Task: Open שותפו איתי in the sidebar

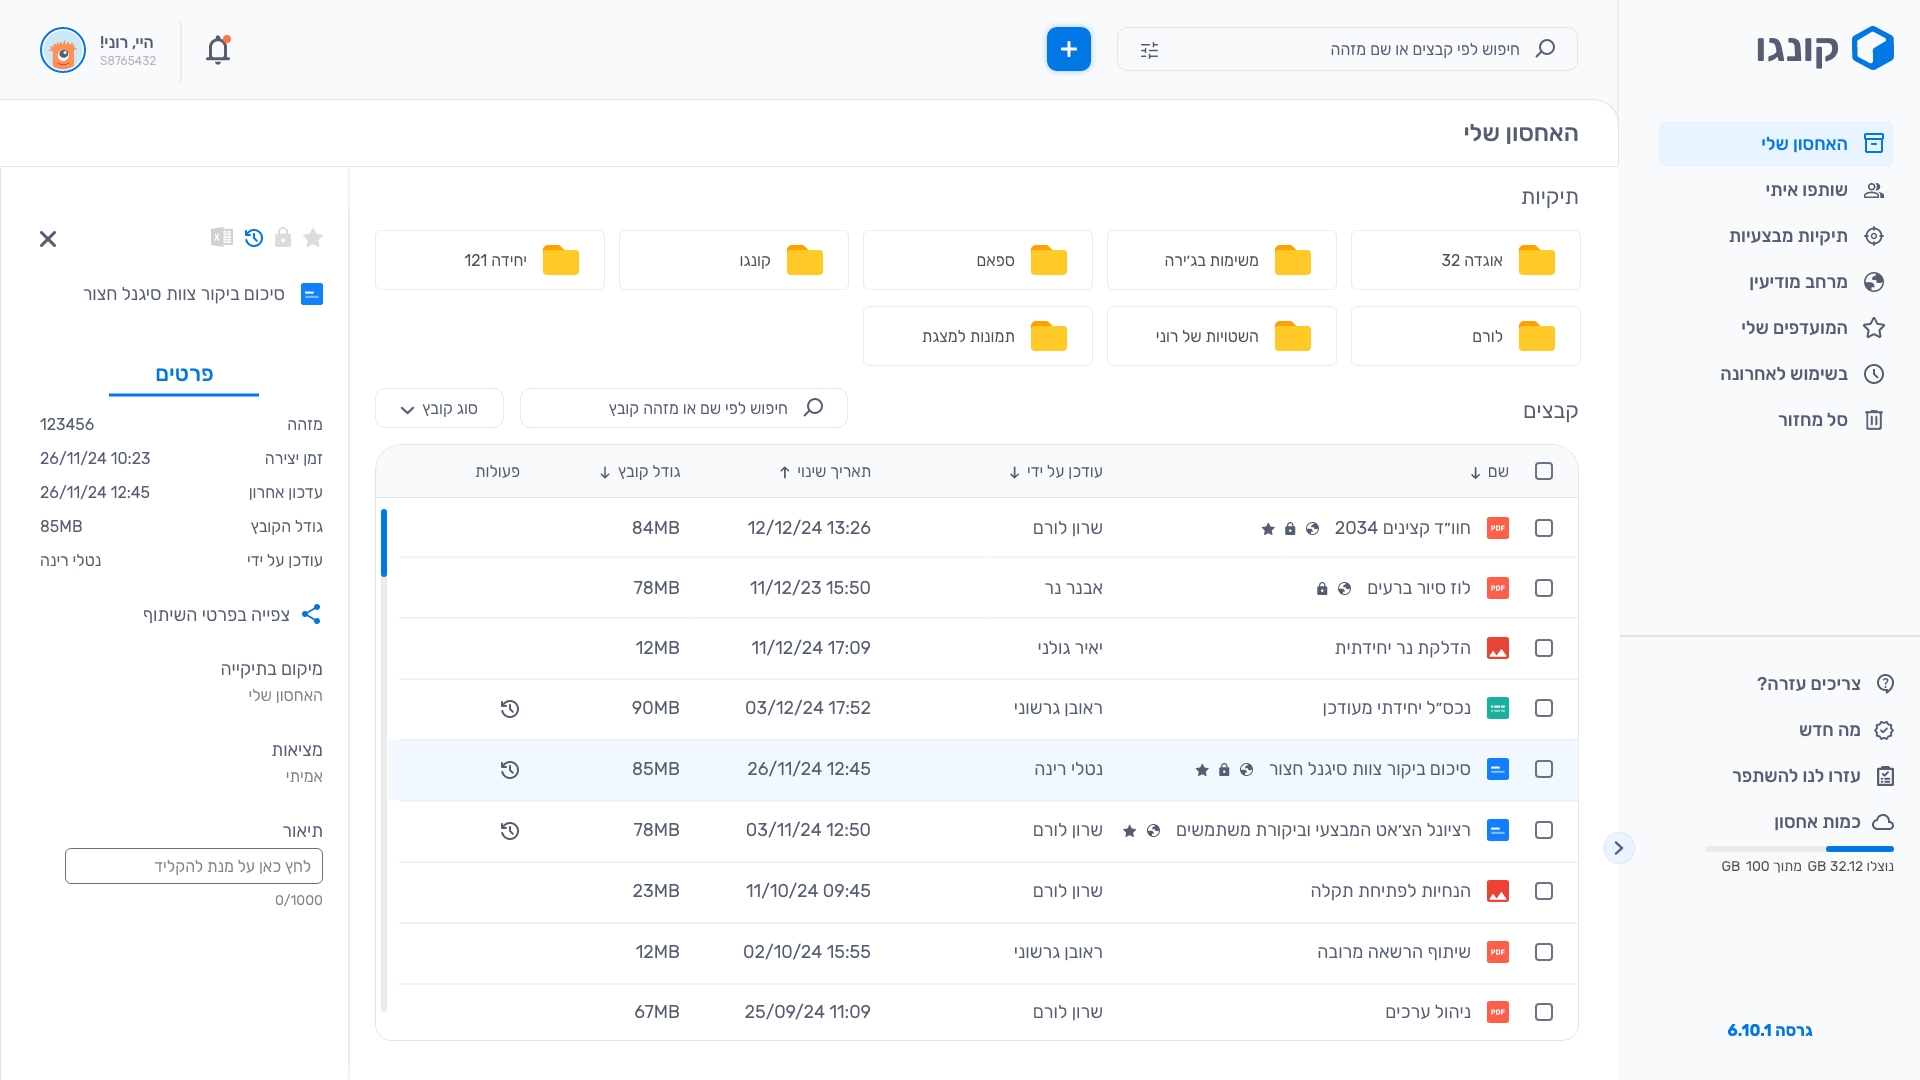Action: point(1806,190)
